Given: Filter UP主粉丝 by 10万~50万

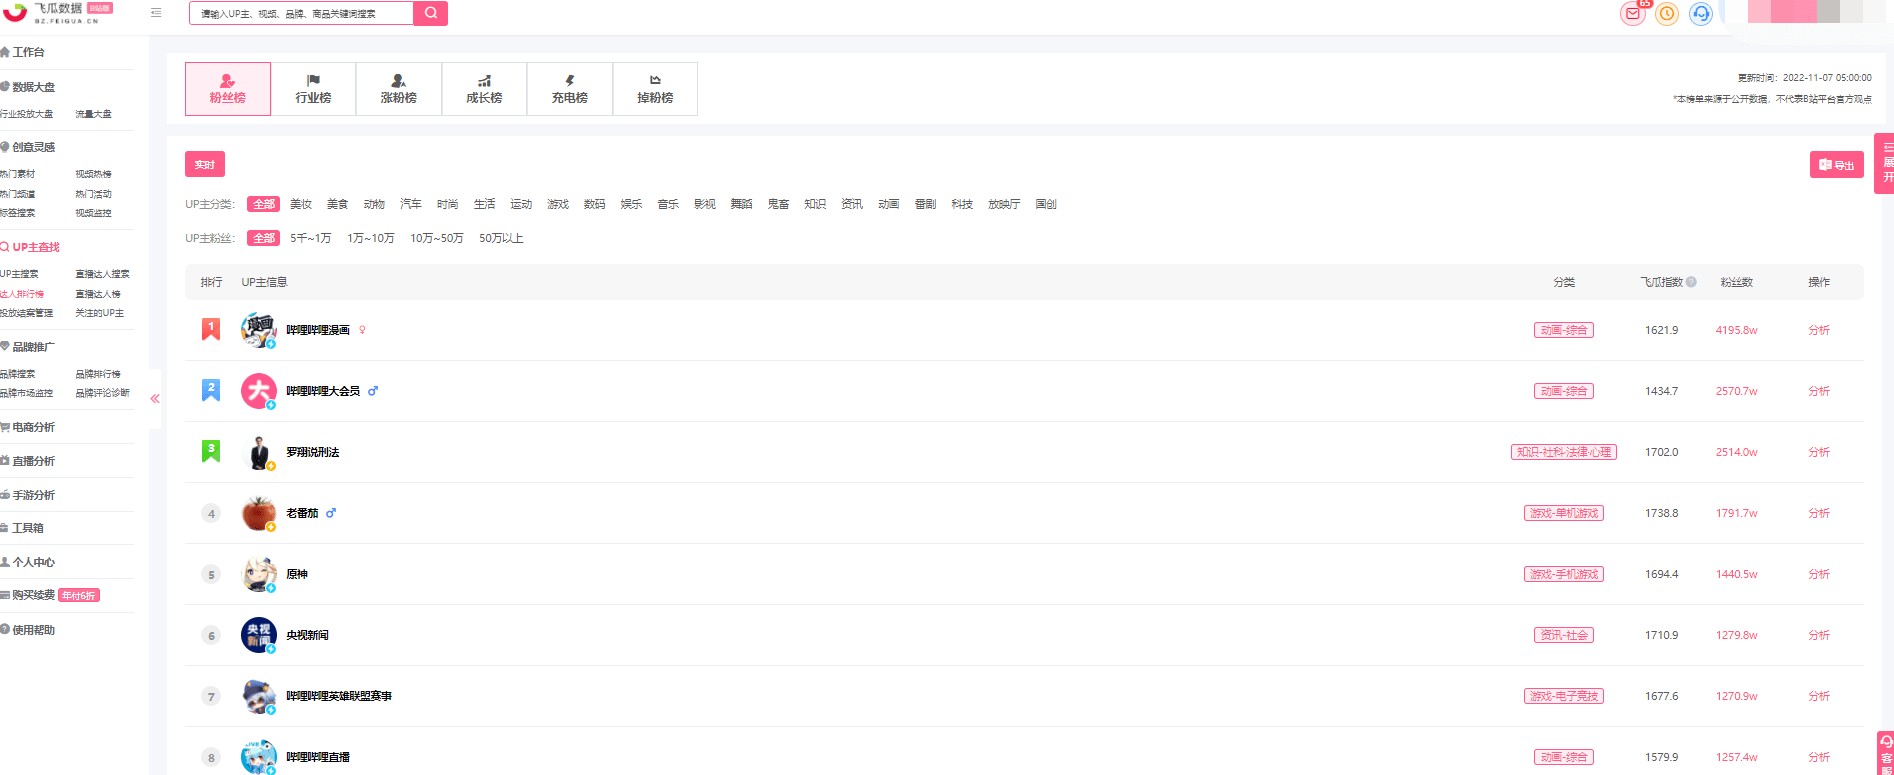Looking at the screenshot, I should (437, 238).
